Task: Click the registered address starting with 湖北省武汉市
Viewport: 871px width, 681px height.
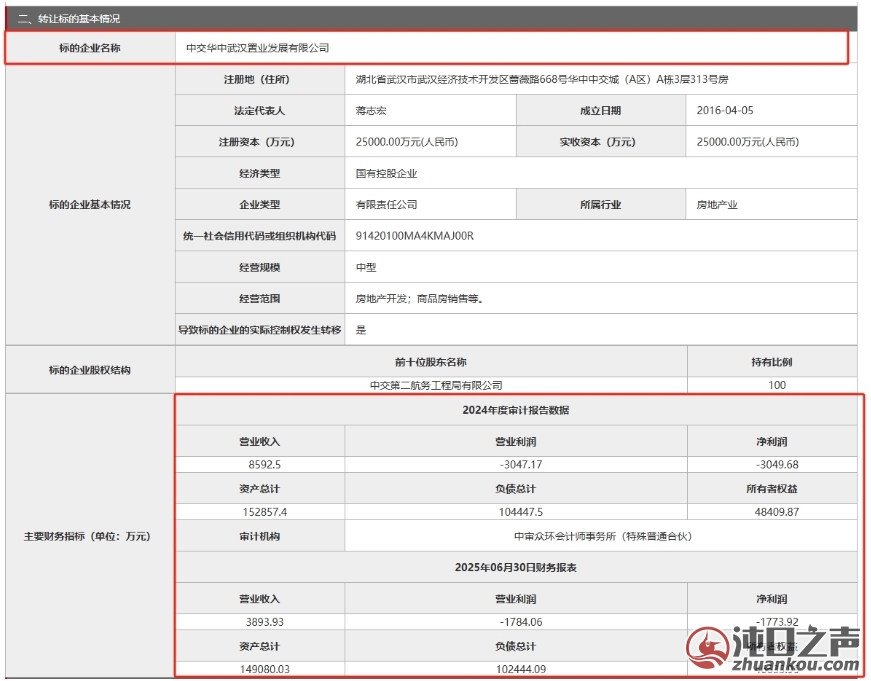Action: (542, 79)
